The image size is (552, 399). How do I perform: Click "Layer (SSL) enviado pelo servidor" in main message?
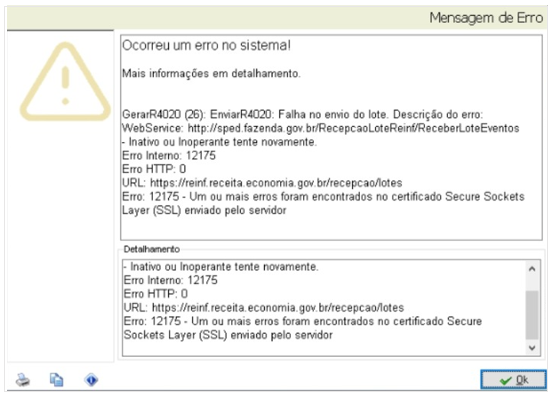click(204, 211)
